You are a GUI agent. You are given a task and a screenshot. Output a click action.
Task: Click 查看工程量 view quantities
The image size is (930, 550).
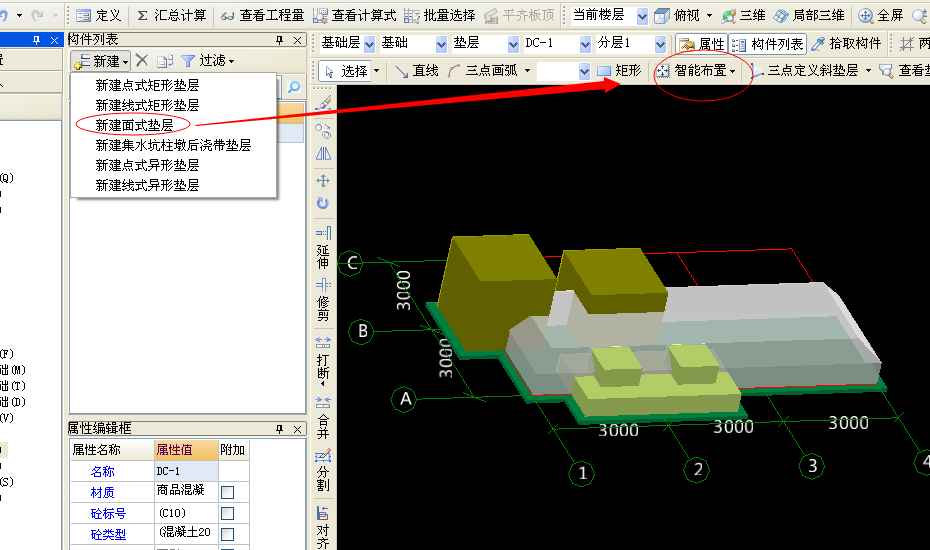pyautogui.click(x=262, y=15)
